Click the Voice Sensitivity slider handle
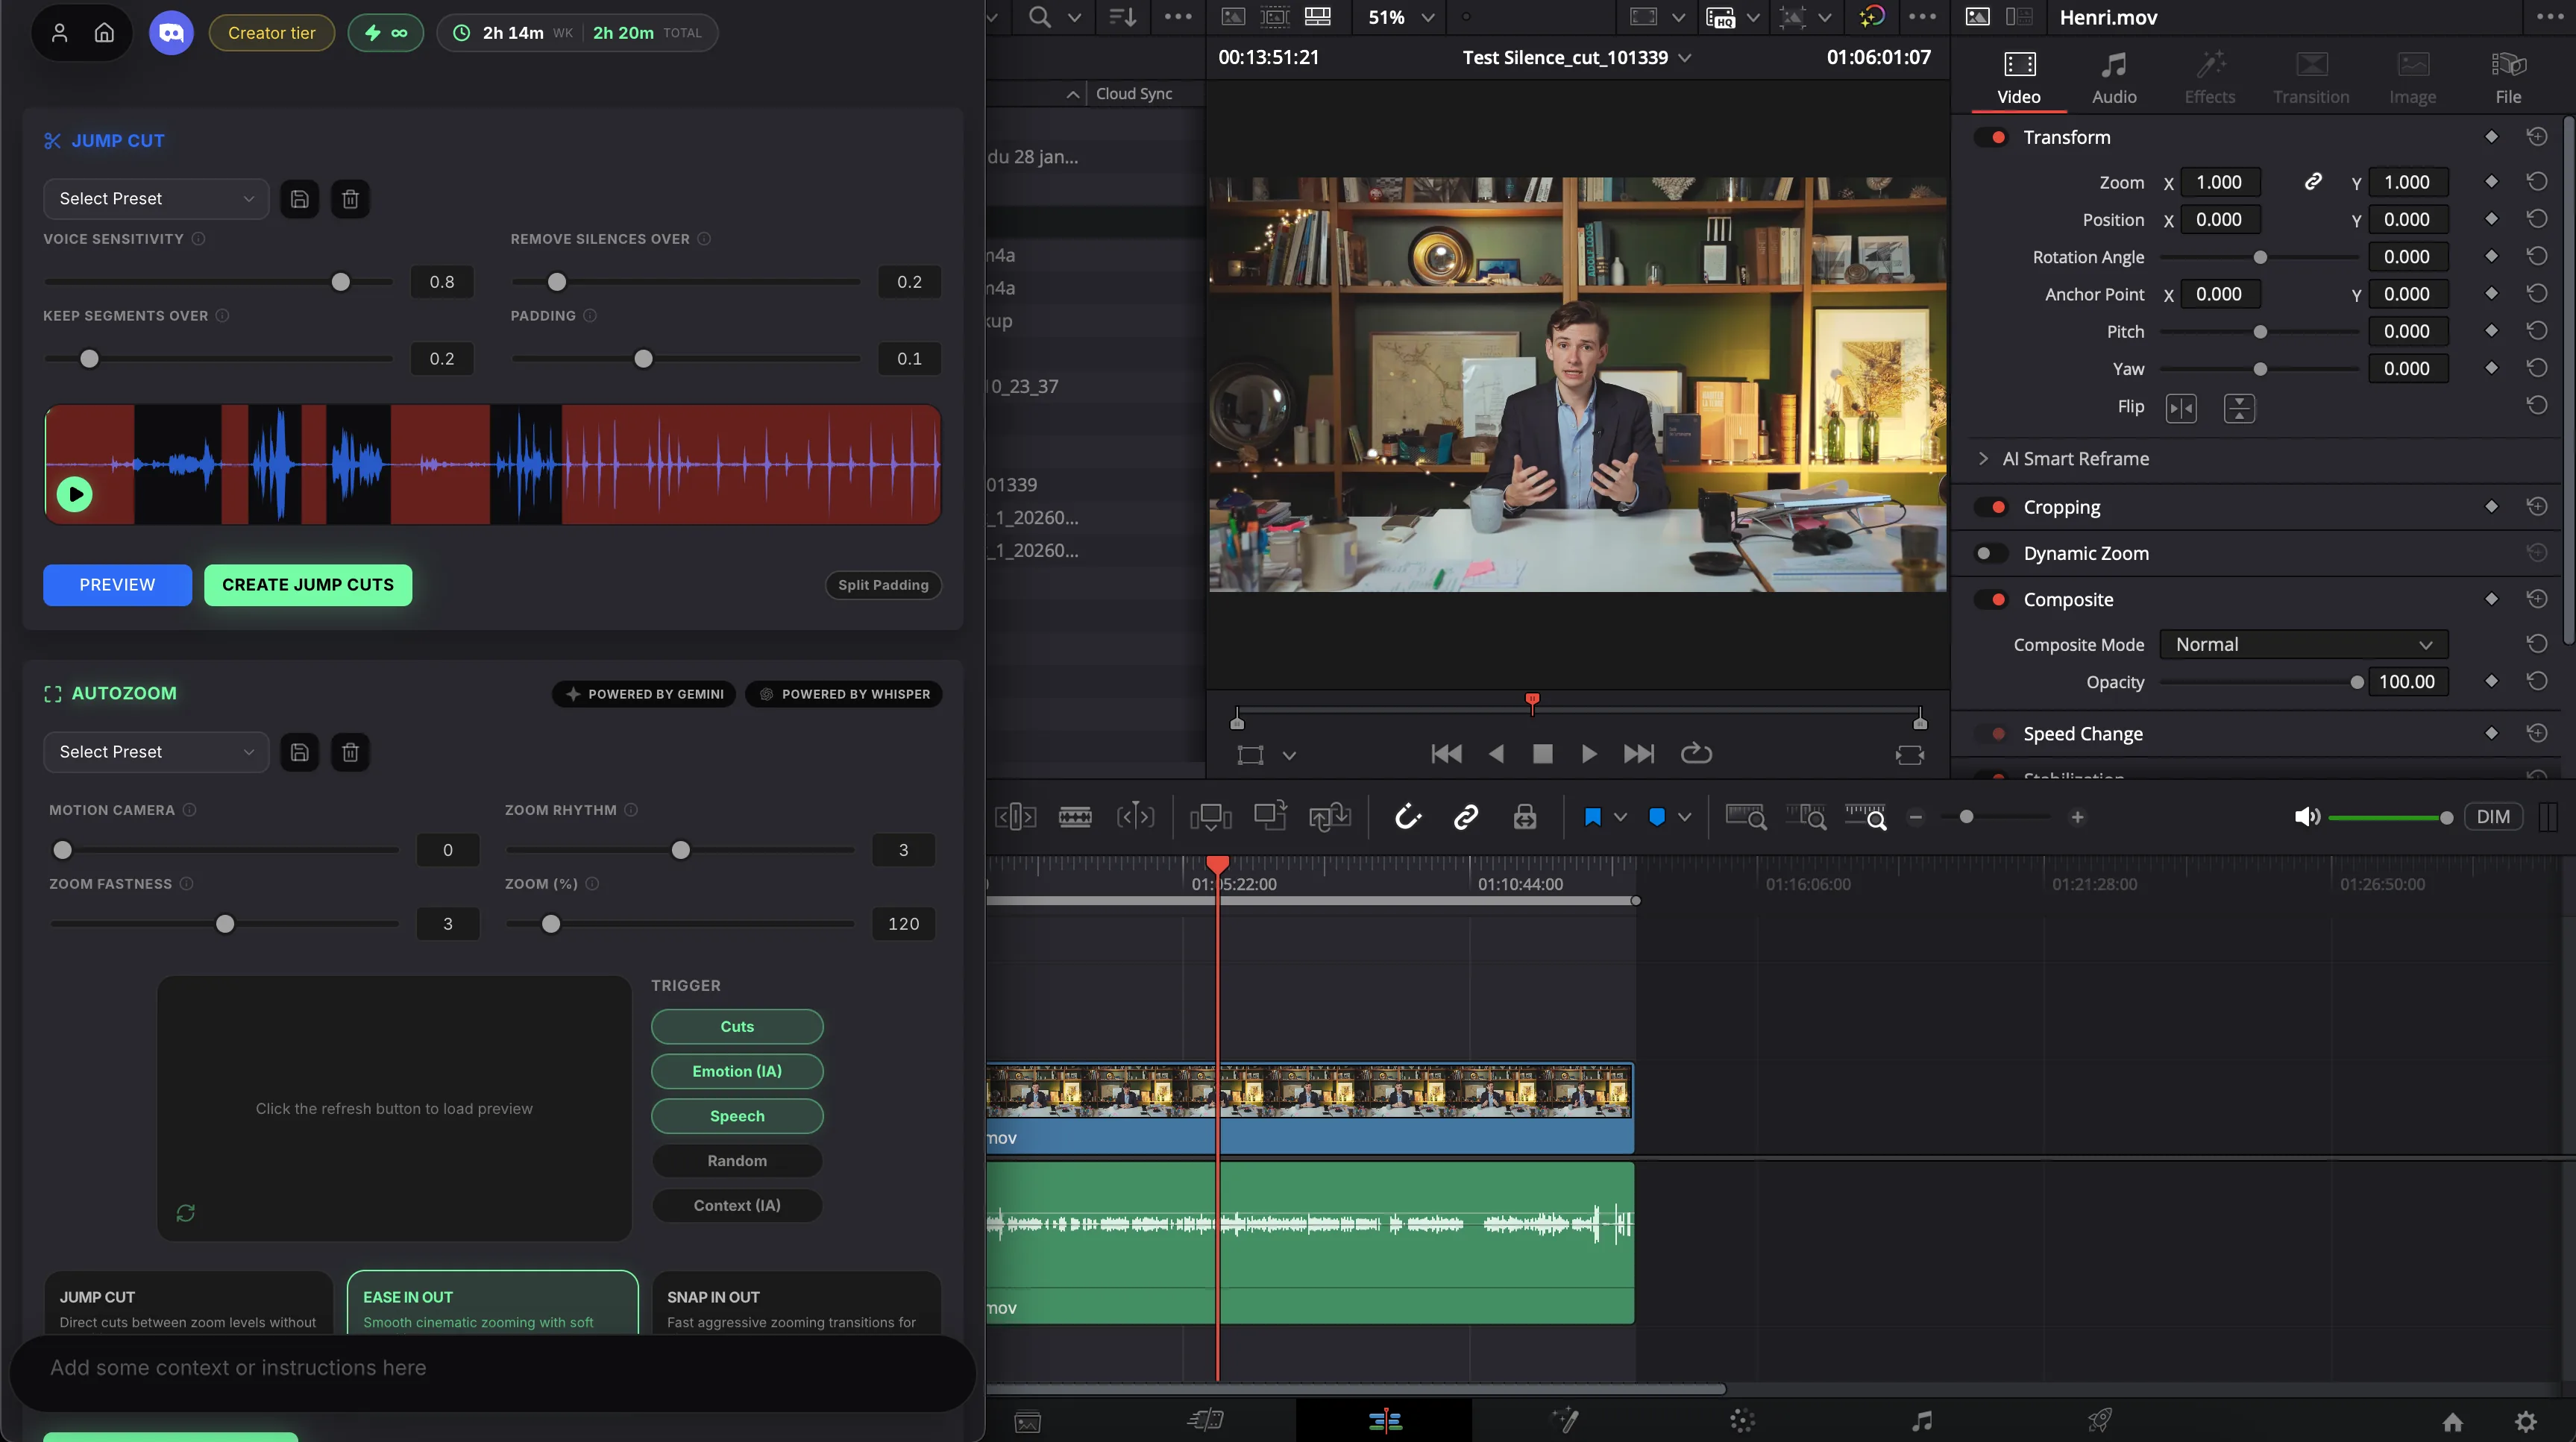 tap(341, 282)
